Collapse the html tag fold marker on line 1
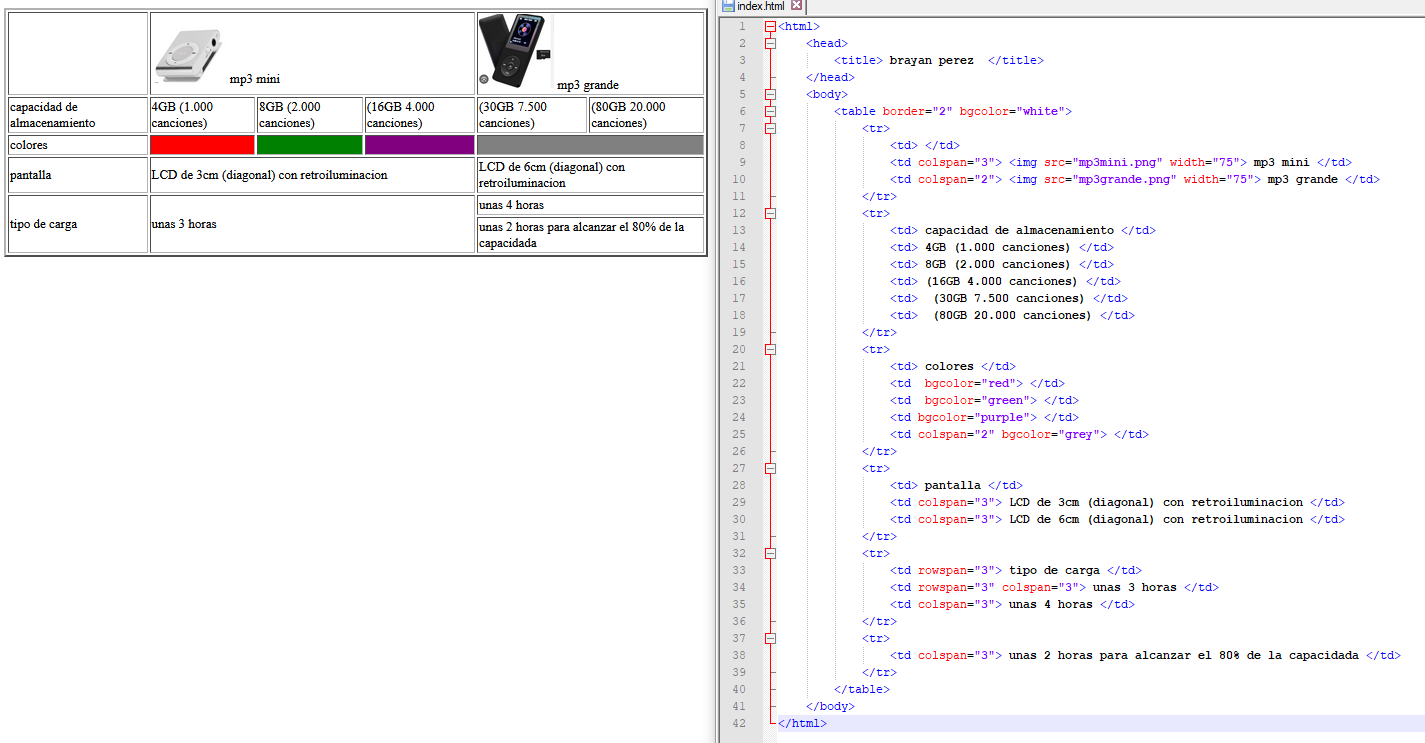Screen dimensions: 1425x743 click(x=770, y=26)
